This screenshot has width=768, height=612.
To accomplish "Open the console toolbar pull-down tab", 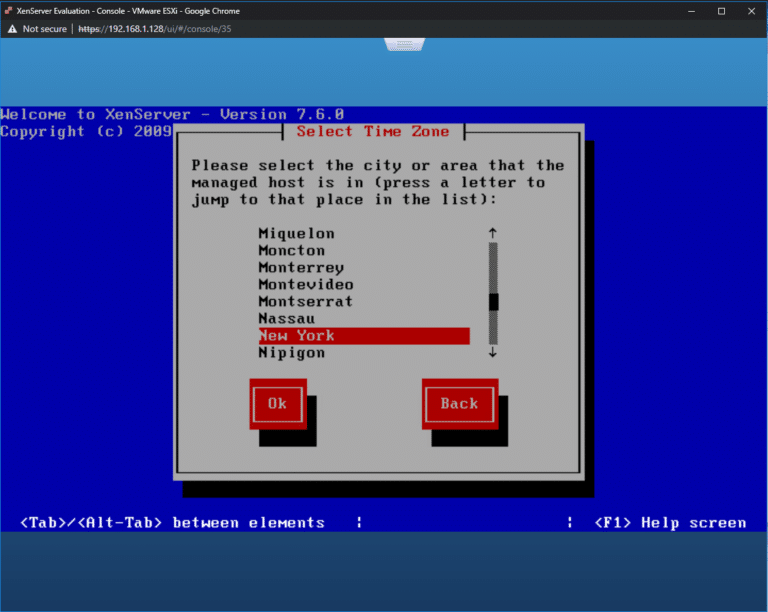I will (x=405, y=45).
